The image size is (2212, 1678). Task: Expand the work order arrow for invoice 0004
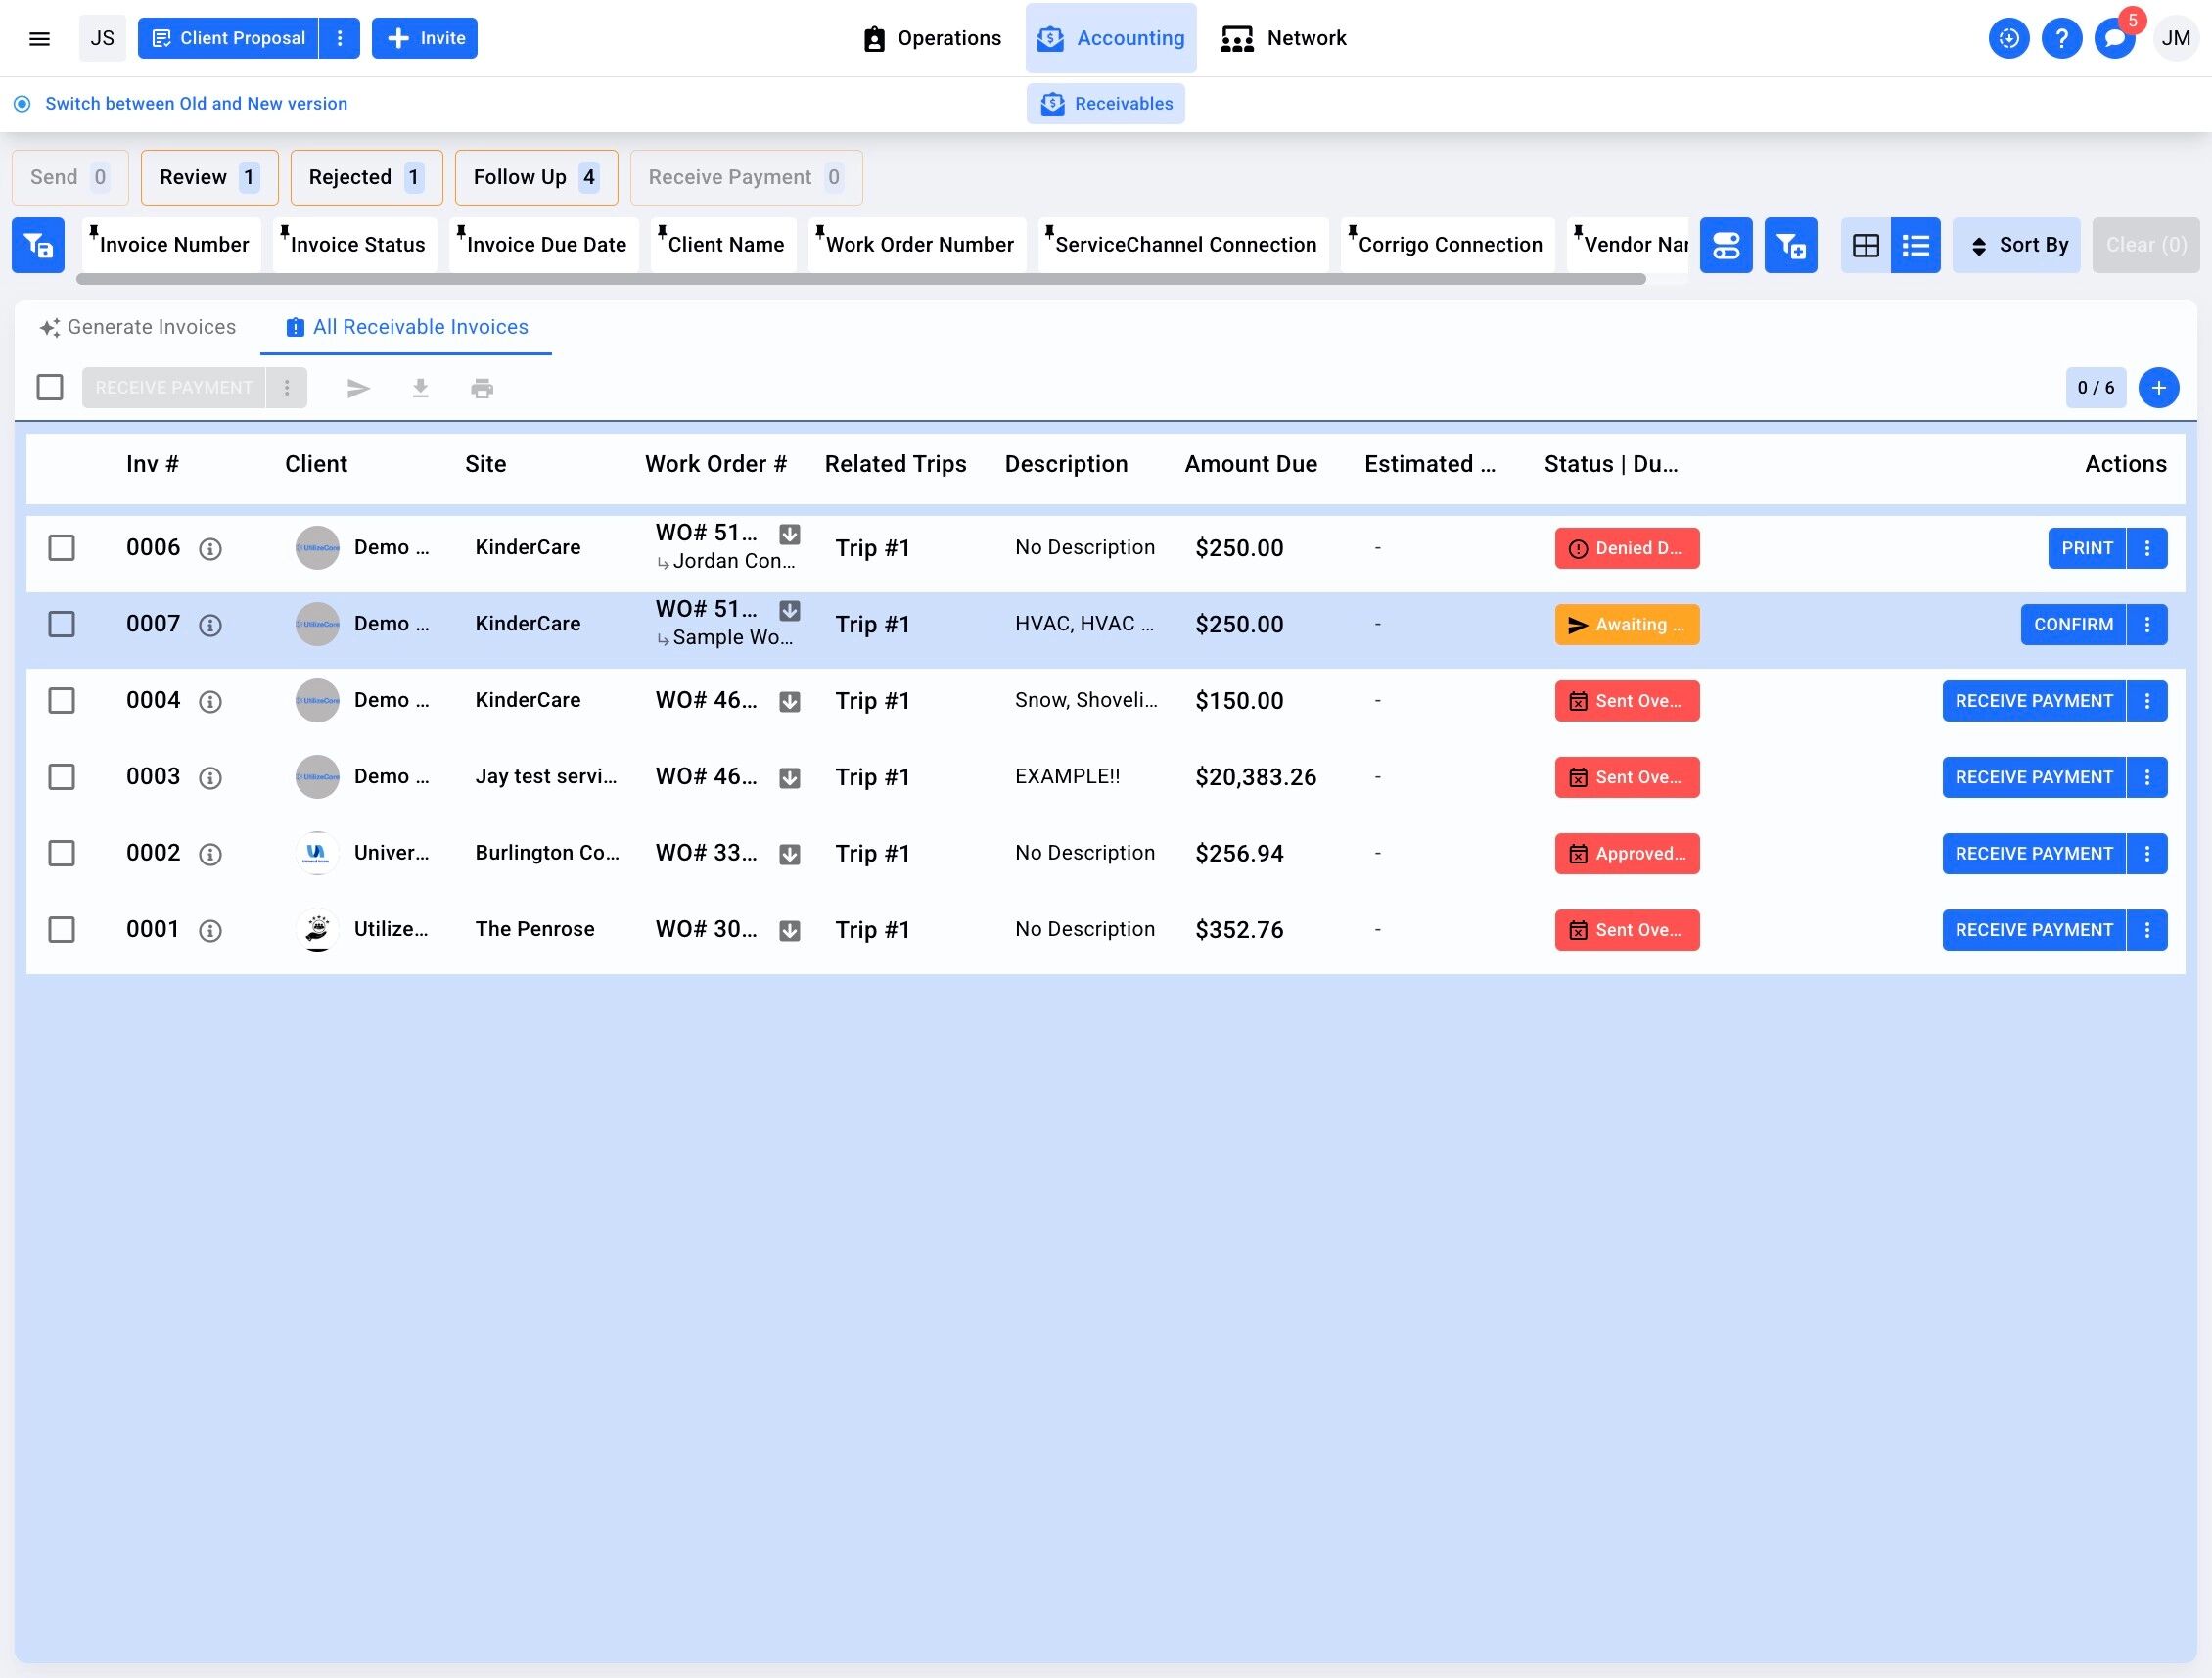click(789, 702)
